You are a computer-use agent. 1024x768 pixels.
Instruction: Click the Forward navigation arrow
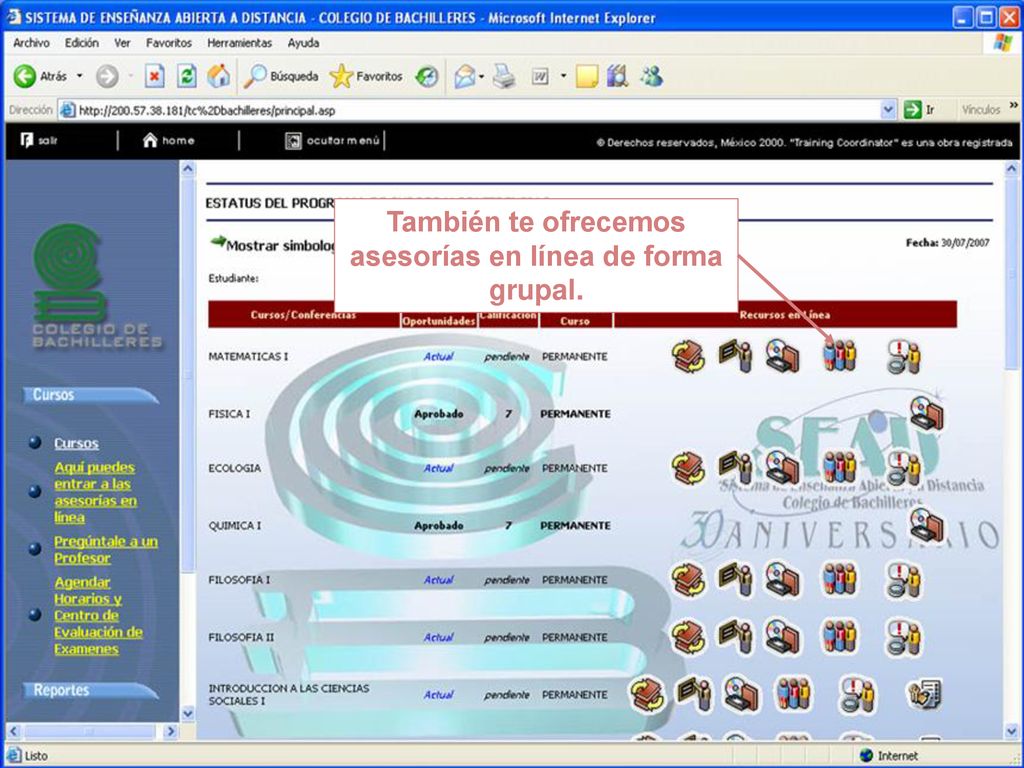[107, 76]
